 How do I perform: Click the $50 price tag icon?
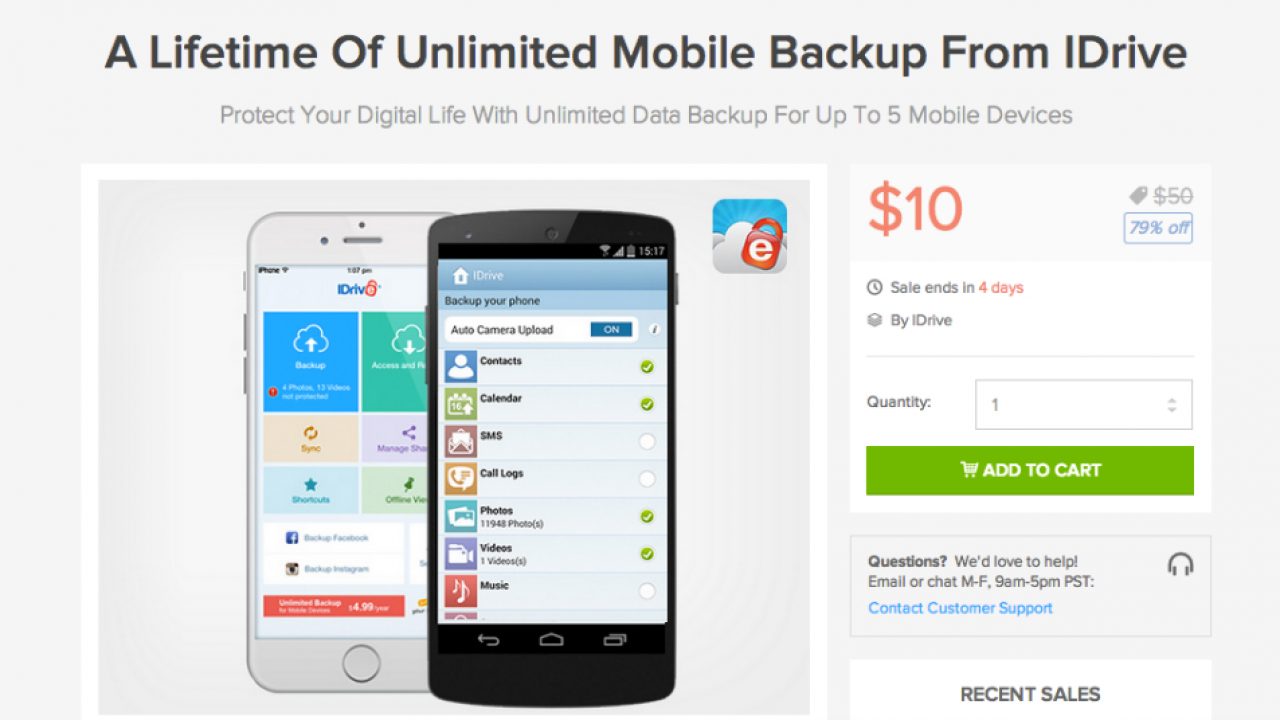point(1138,196)
